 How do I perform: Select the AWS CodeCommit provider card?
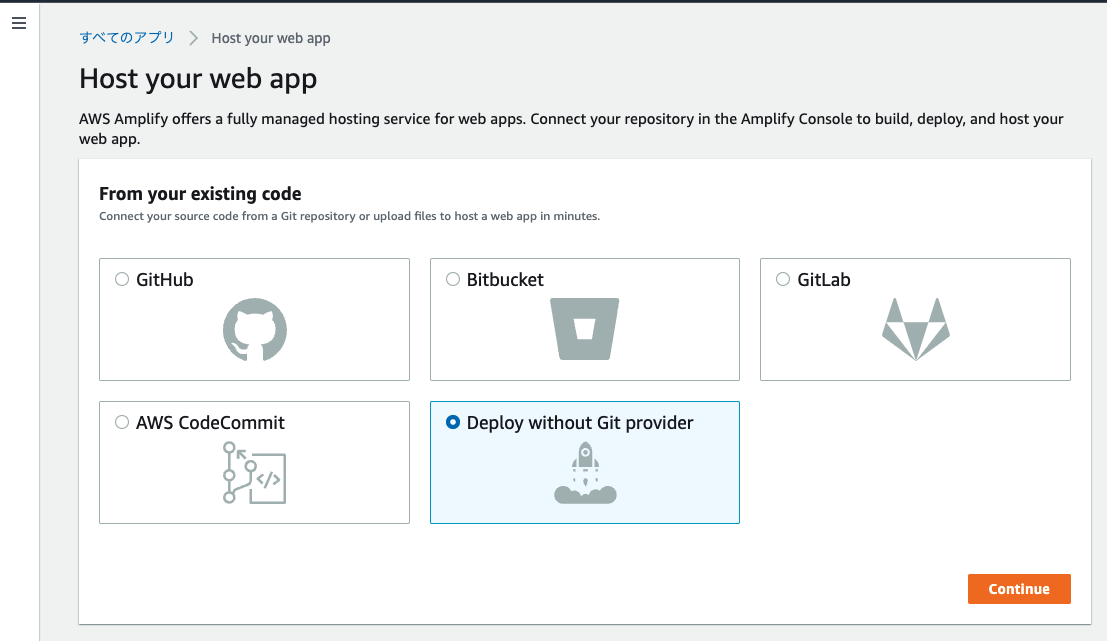click(x=254, y=462)
